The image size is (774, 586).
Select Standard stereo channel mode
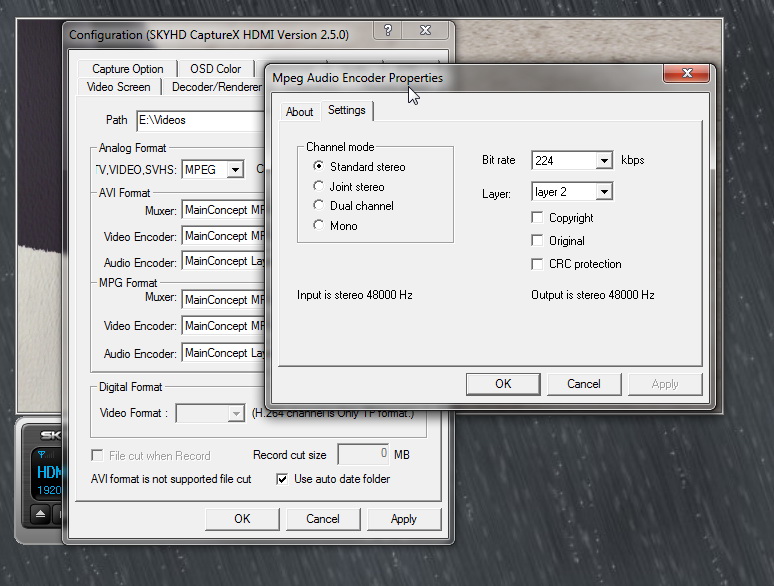pyautogui.click(x=319, y=167)
